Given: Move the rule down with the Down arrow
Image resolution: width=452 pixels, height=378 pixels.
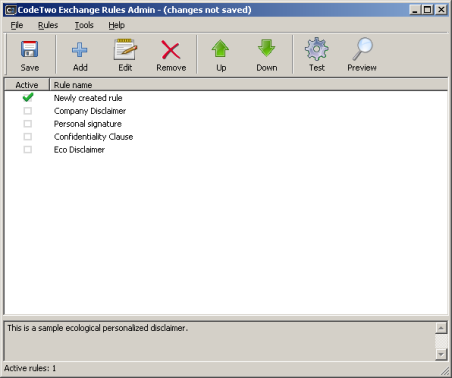Looking at the screenshot, I should tap(266, 49).
